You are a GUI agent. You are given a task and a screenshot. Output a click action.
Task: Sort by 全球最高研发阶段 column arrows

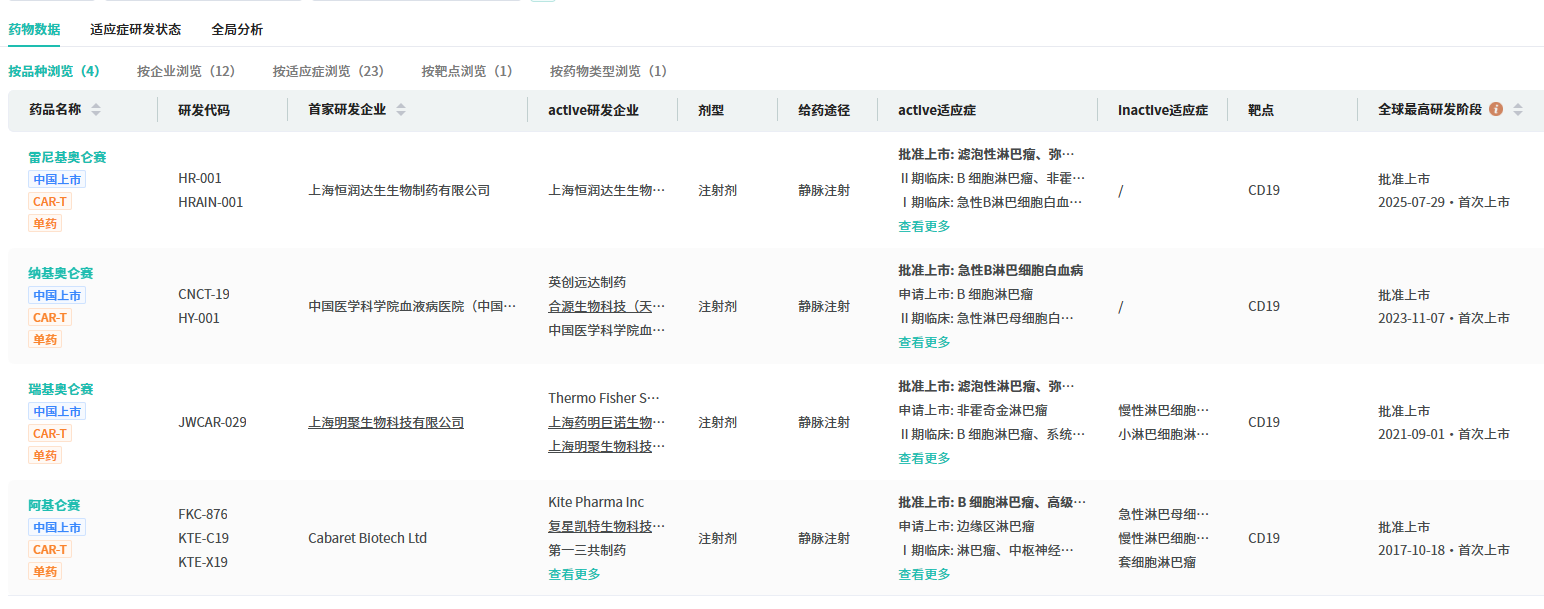coord(1518,110)
